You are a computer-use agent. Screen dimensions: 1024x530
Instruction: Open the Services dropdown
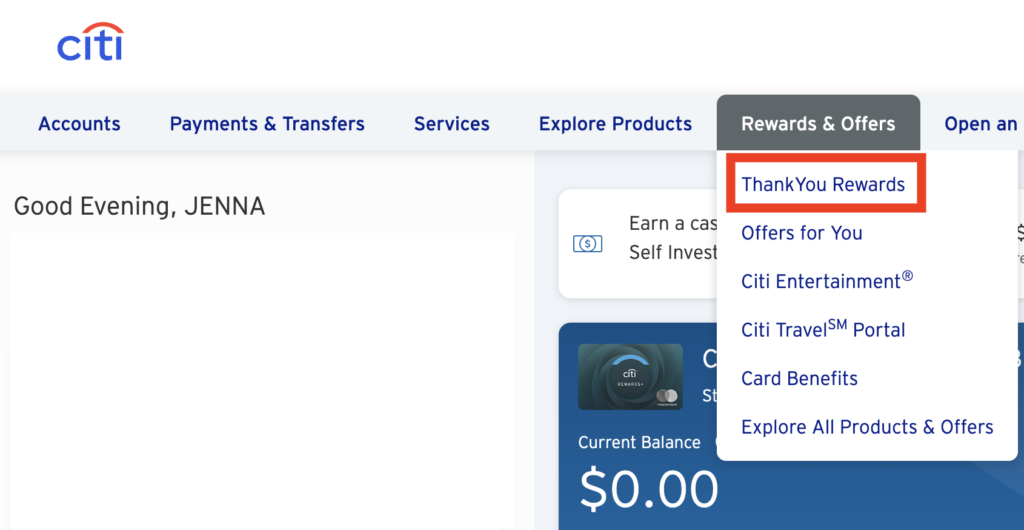click(x=452, y=124)
